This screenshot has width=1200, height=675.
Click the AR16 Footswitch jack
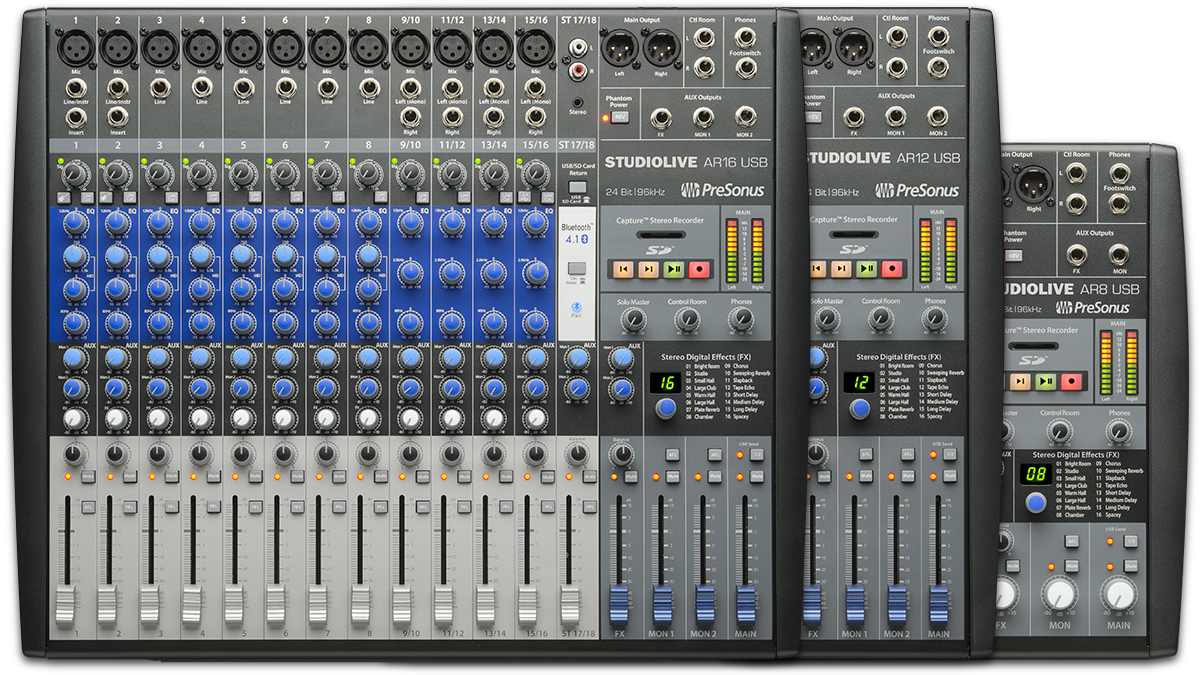[744, 68]
